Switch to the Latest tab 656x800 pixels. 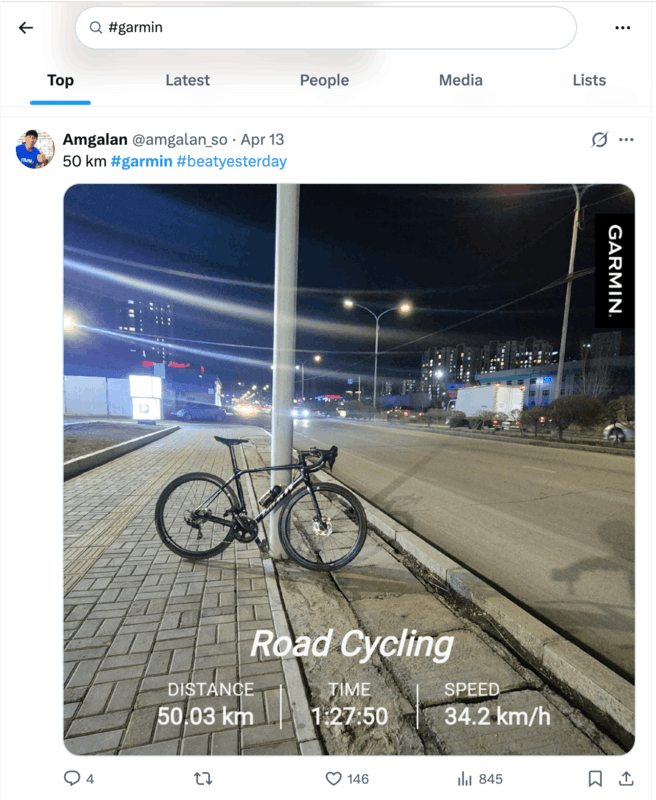(x=187, y=80)
